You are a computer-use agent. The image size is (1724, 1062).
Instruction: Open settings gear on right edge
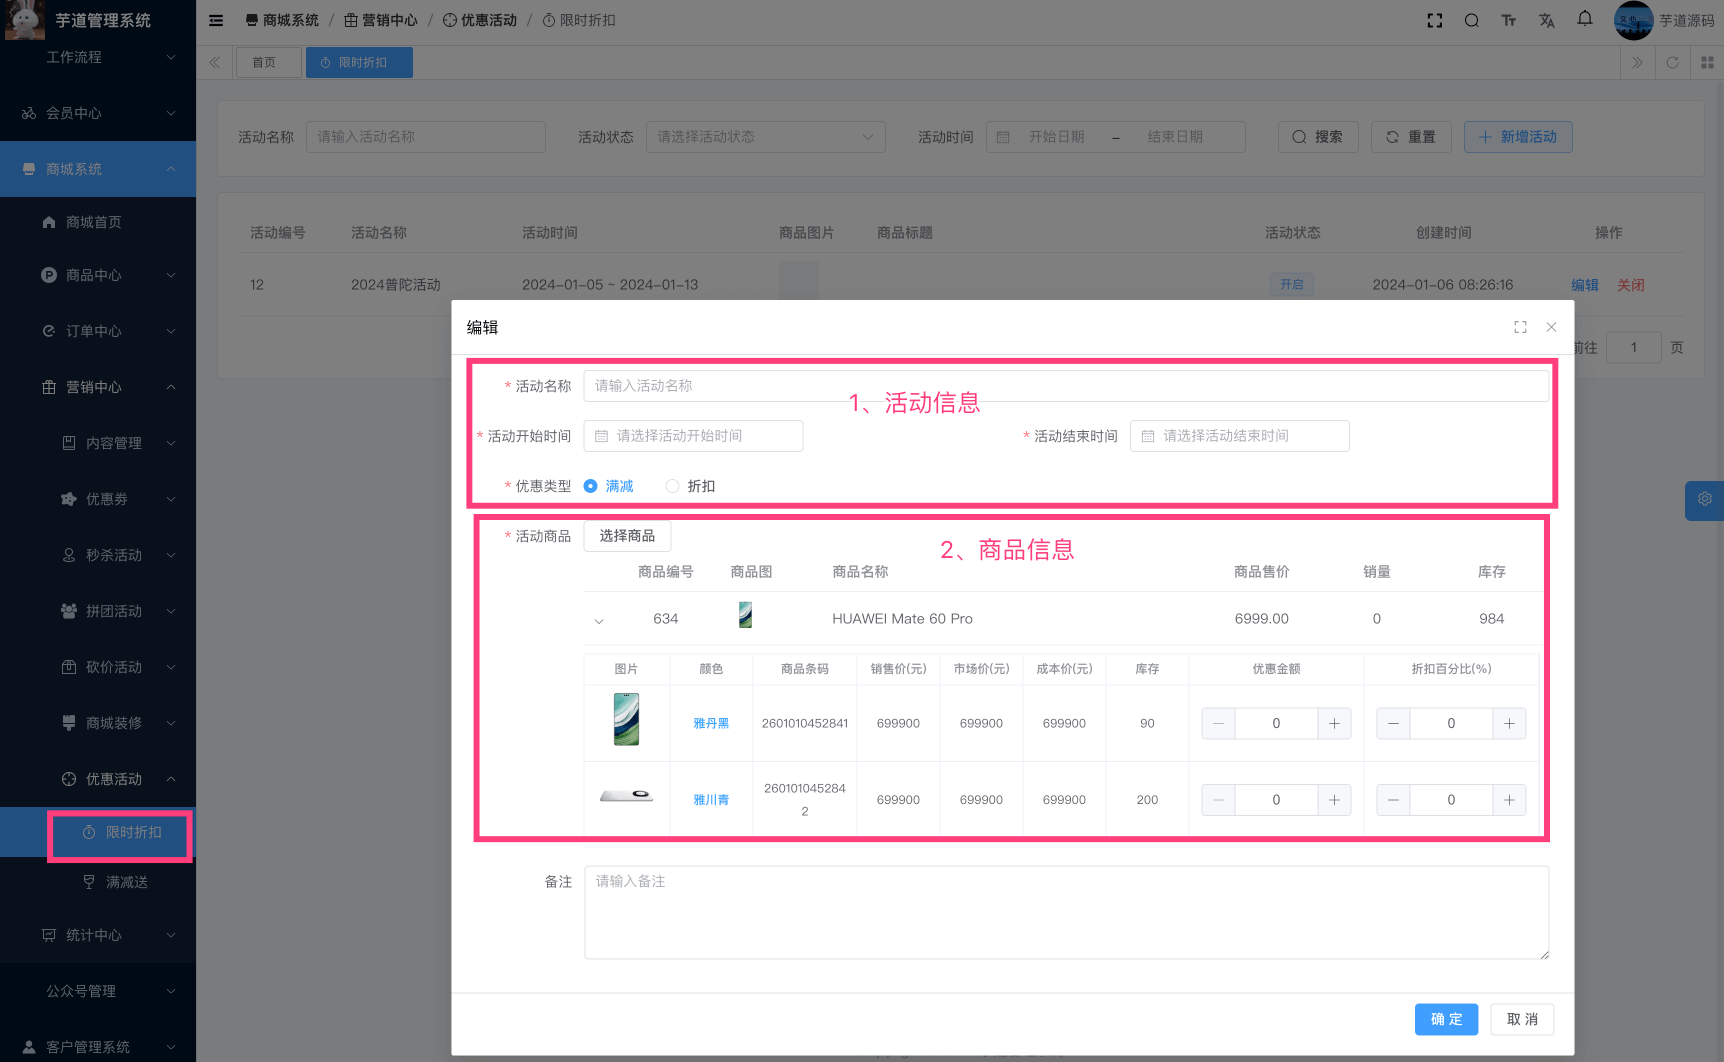coord(1704,499)
